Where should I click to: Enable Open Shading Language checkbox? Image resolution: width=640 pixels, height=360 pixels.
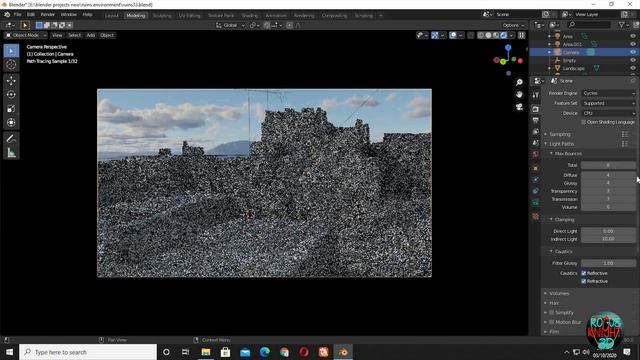pos(584,122)
